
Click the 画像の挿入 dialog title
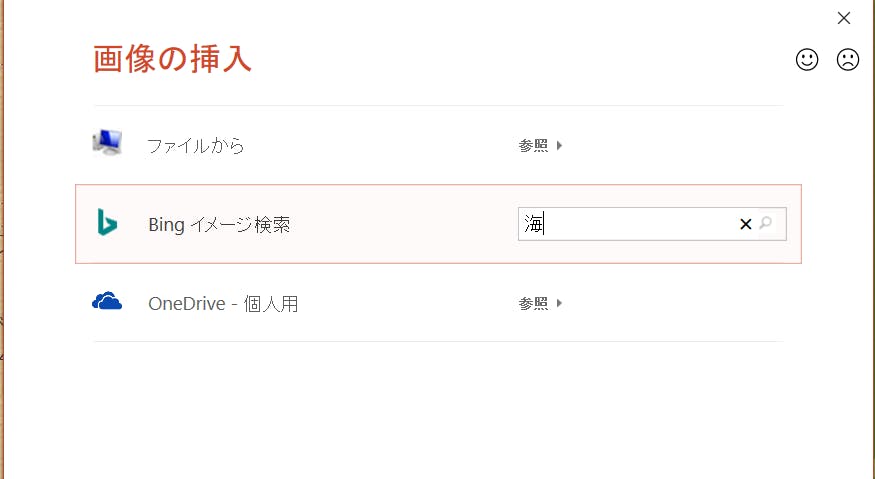click(172, 59)
